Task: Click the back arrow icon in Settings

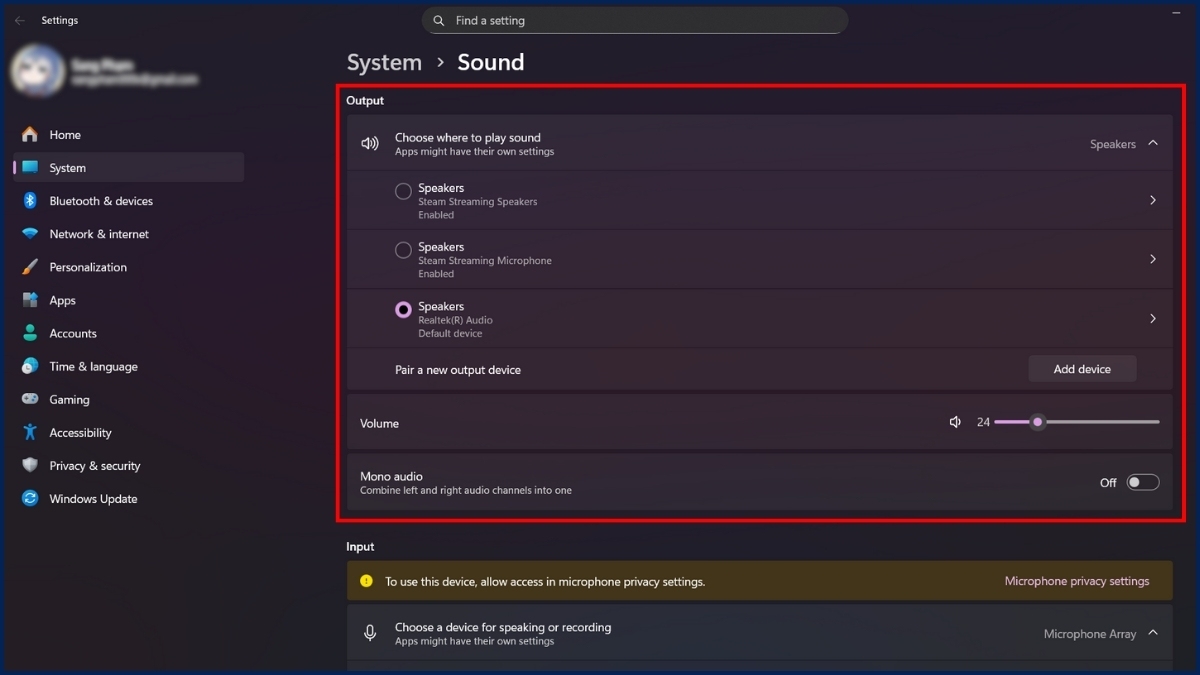Action: click(x=20, y=20)
